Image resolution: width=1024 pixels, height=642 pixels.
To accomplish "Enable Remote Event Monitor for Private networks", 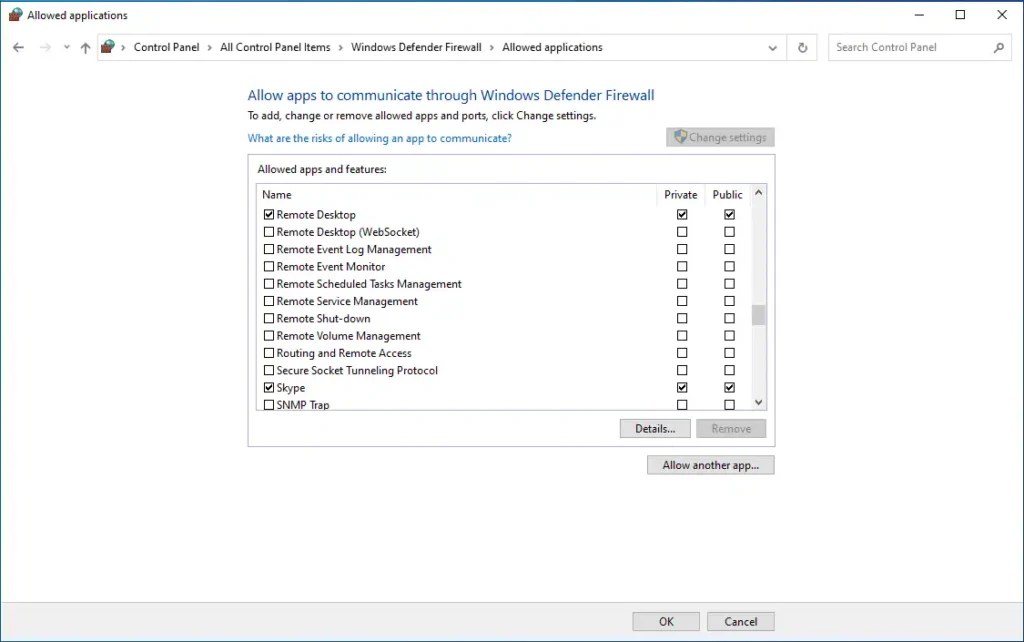I will pyautogui.click(x=682, y=266).
